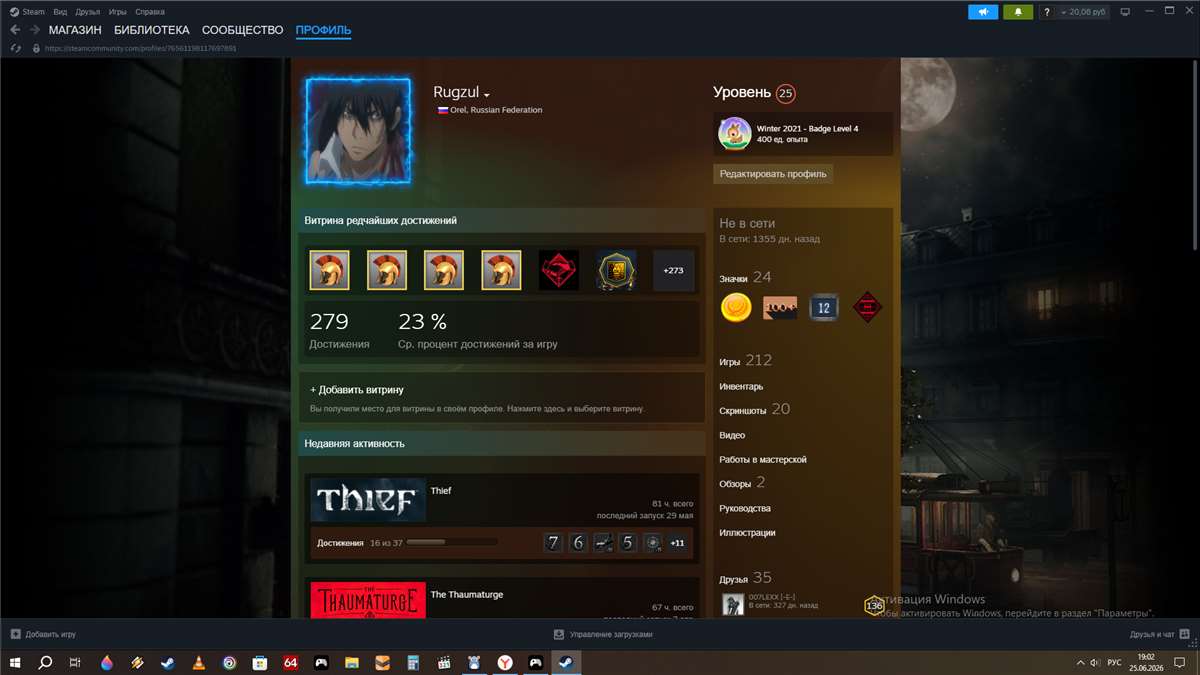The height and width of the screenshot is (675, 1200).
Task: Open the Steam menu
Action: click(x=34, y=12)
